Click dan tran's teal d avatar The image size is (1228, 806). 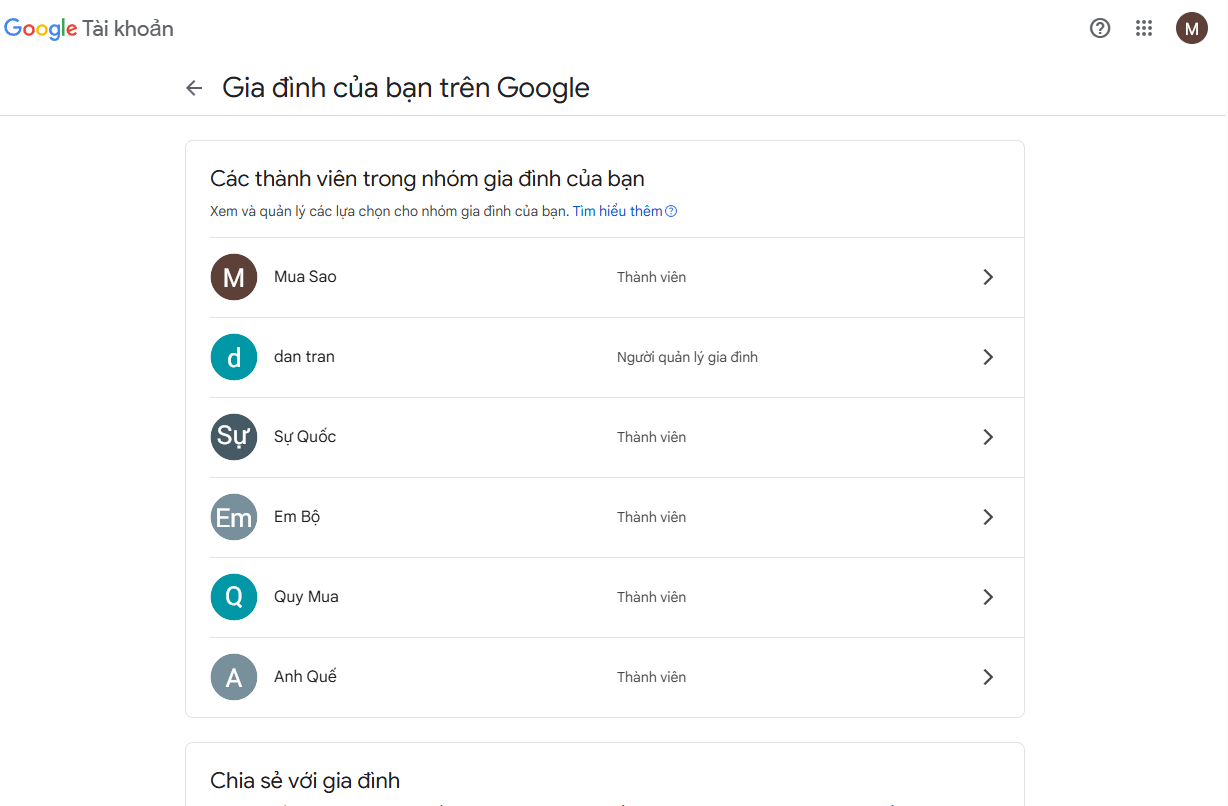click(x=234, y=357)
